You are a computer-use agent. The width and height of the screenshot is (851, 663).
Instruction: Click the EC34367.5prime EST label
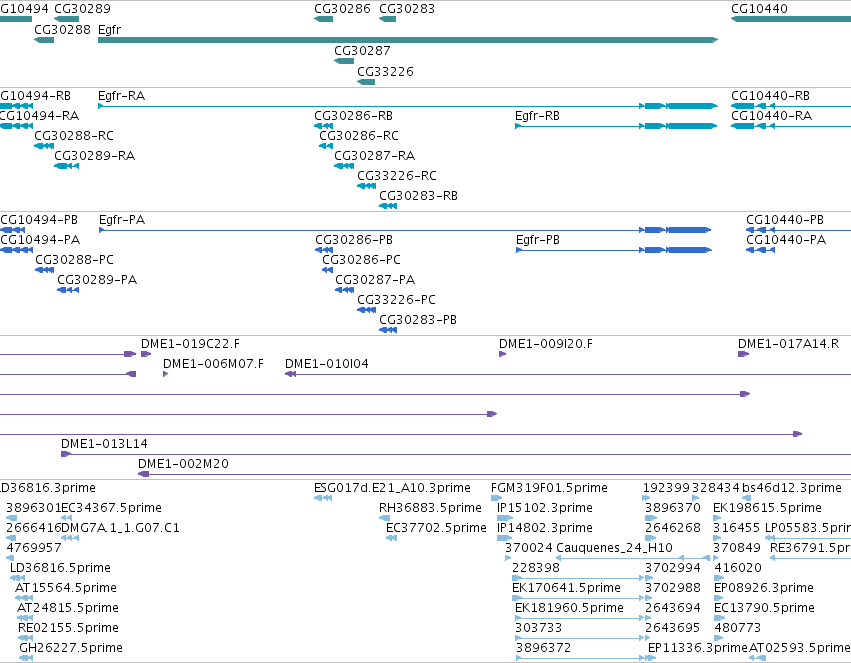[x=112, y=508]
